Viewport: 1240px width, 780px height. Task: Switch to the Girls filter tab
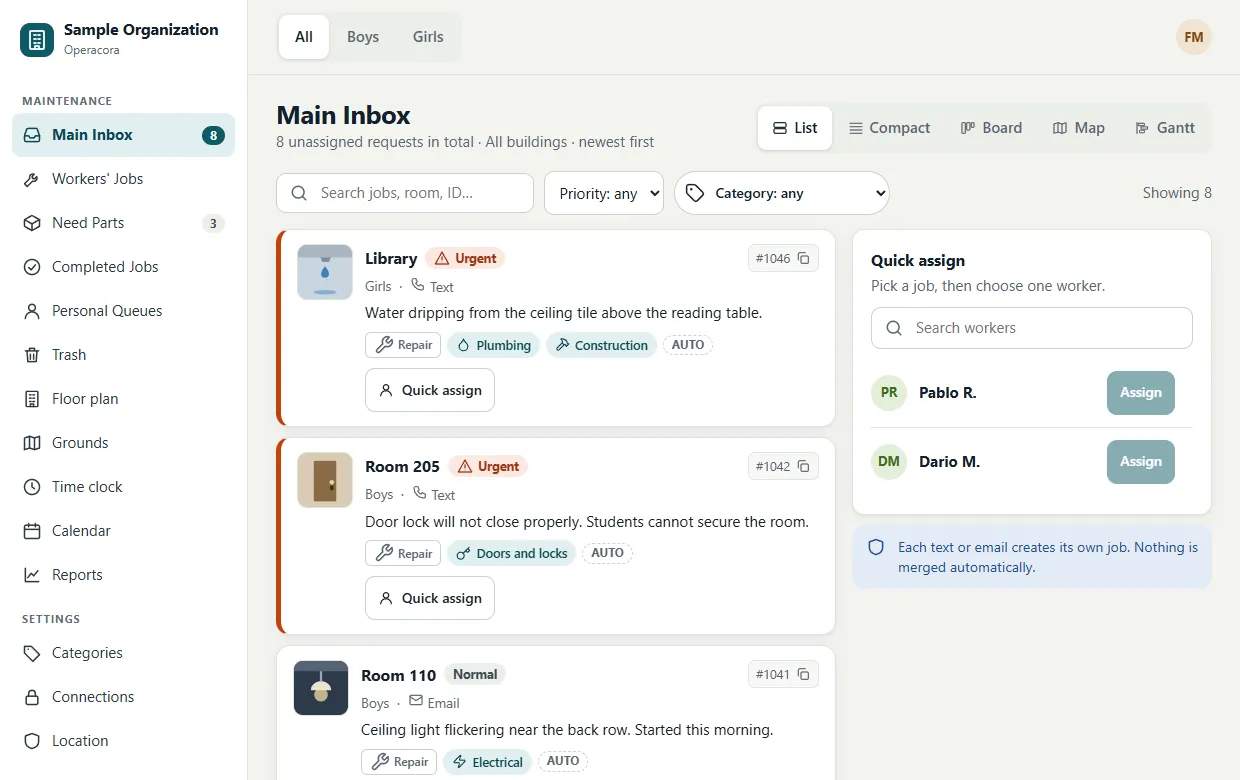tap(428, 37)
